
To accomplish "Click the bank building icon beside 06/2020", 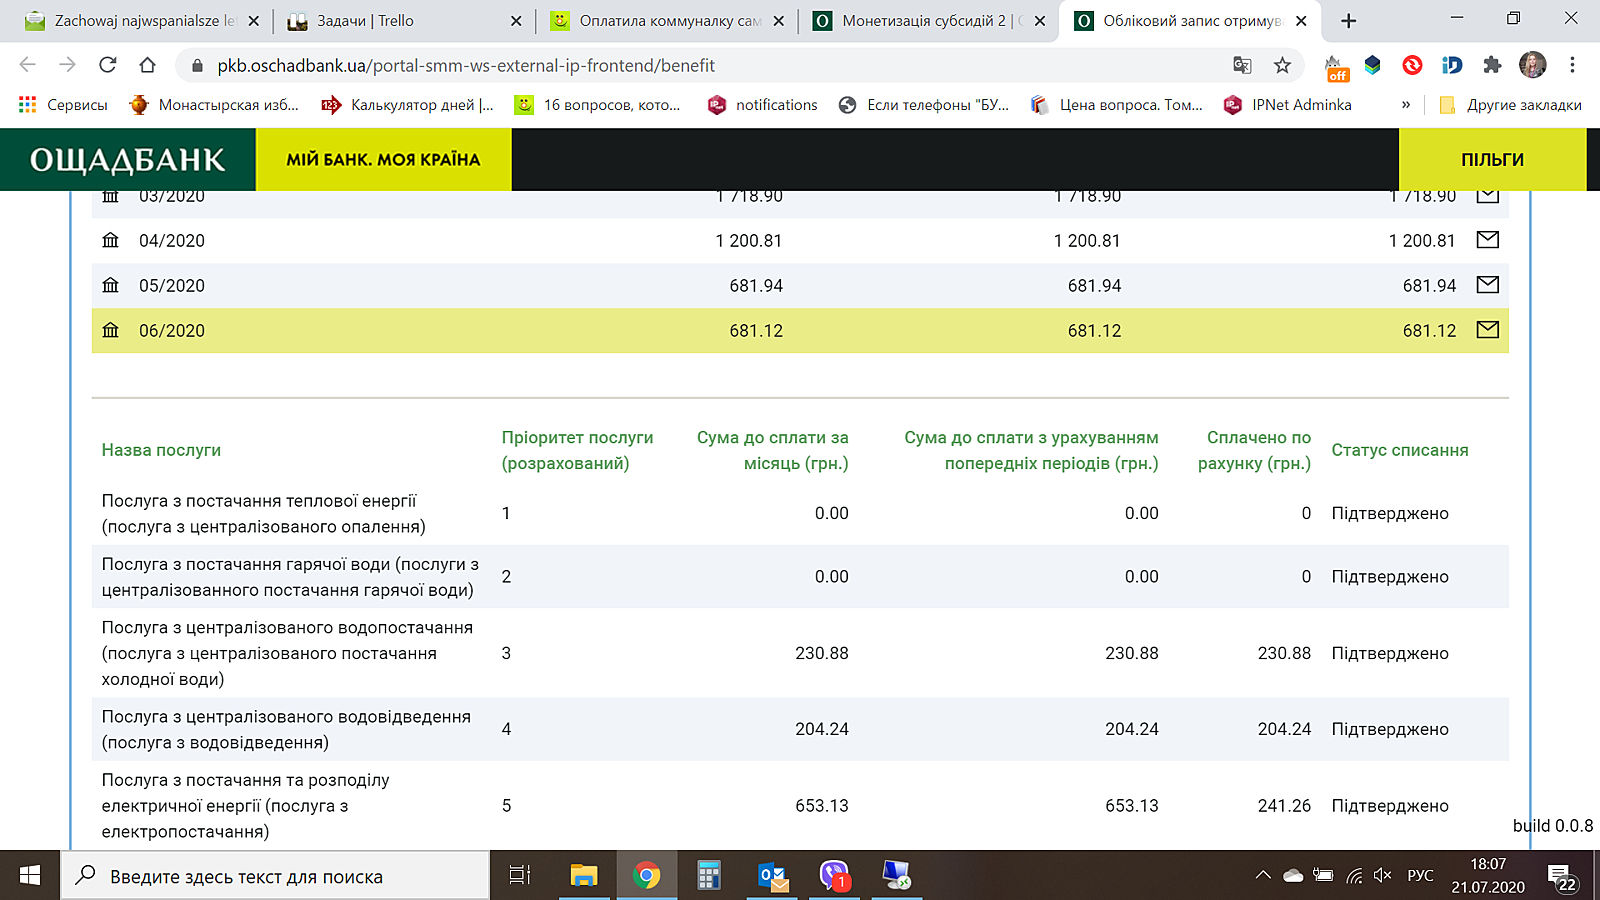I will tap(111, 330).
